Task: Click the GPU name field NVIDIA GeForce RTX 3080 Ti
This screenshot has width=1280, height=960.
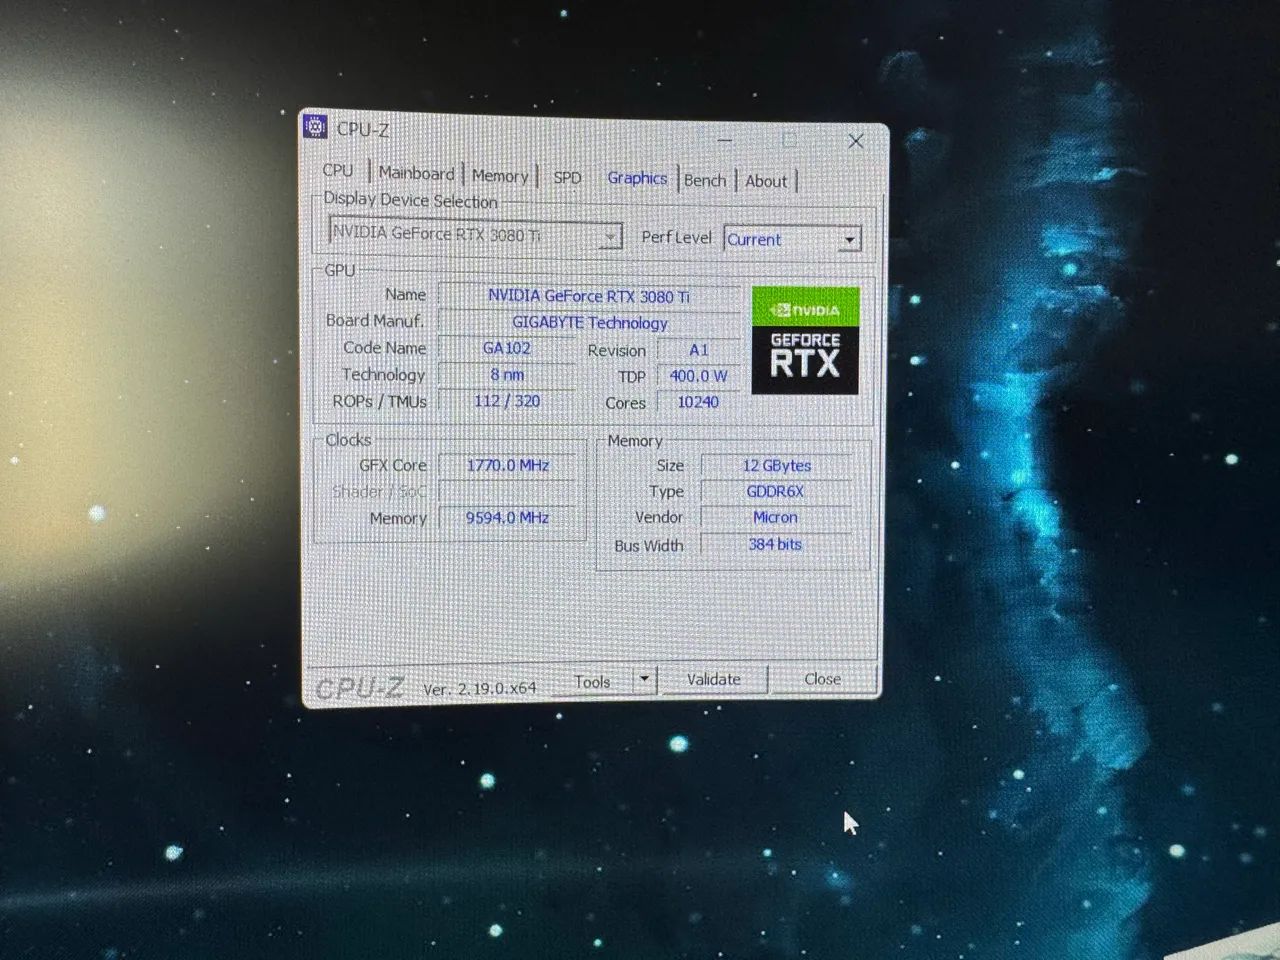Action: point(589,296)
